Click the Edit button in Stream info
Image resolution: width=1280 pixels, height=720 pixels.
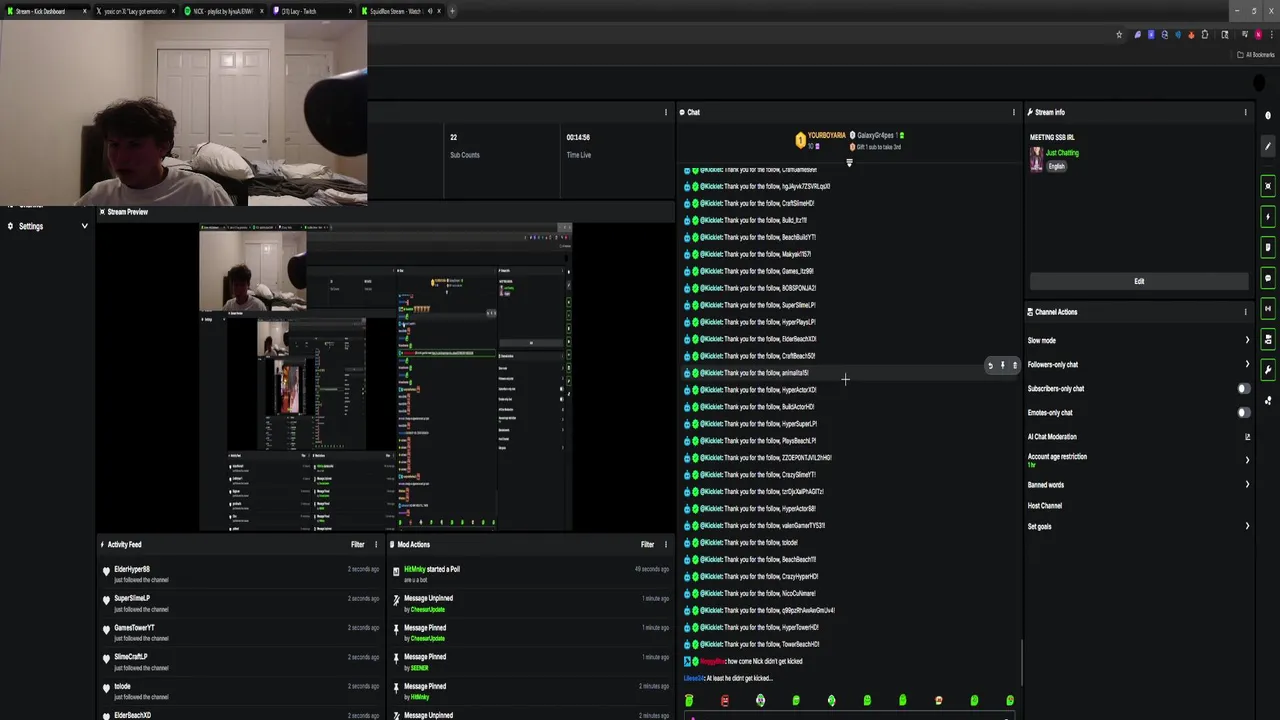[x=1139, y=281]
